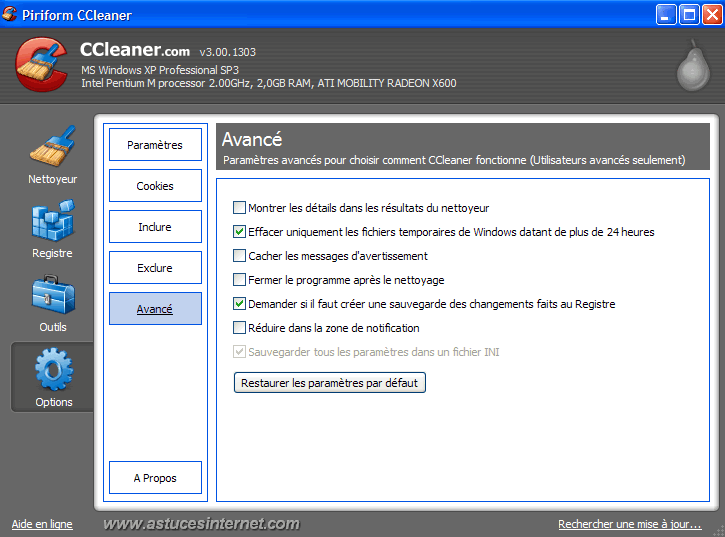
Task: Click the Avancé heading text
Action: point(252,139)
